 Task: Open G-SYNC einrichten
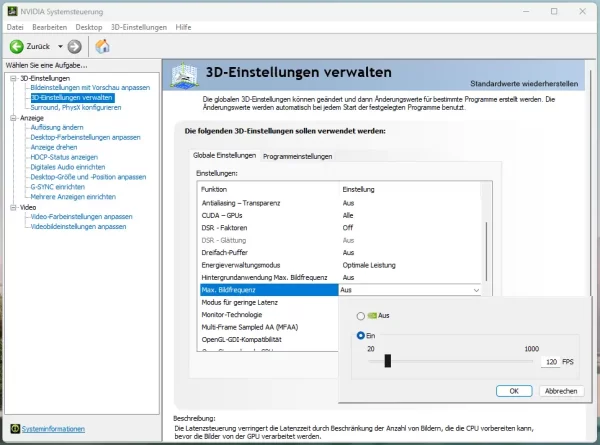pyautogui.click(x=57, y=187)
